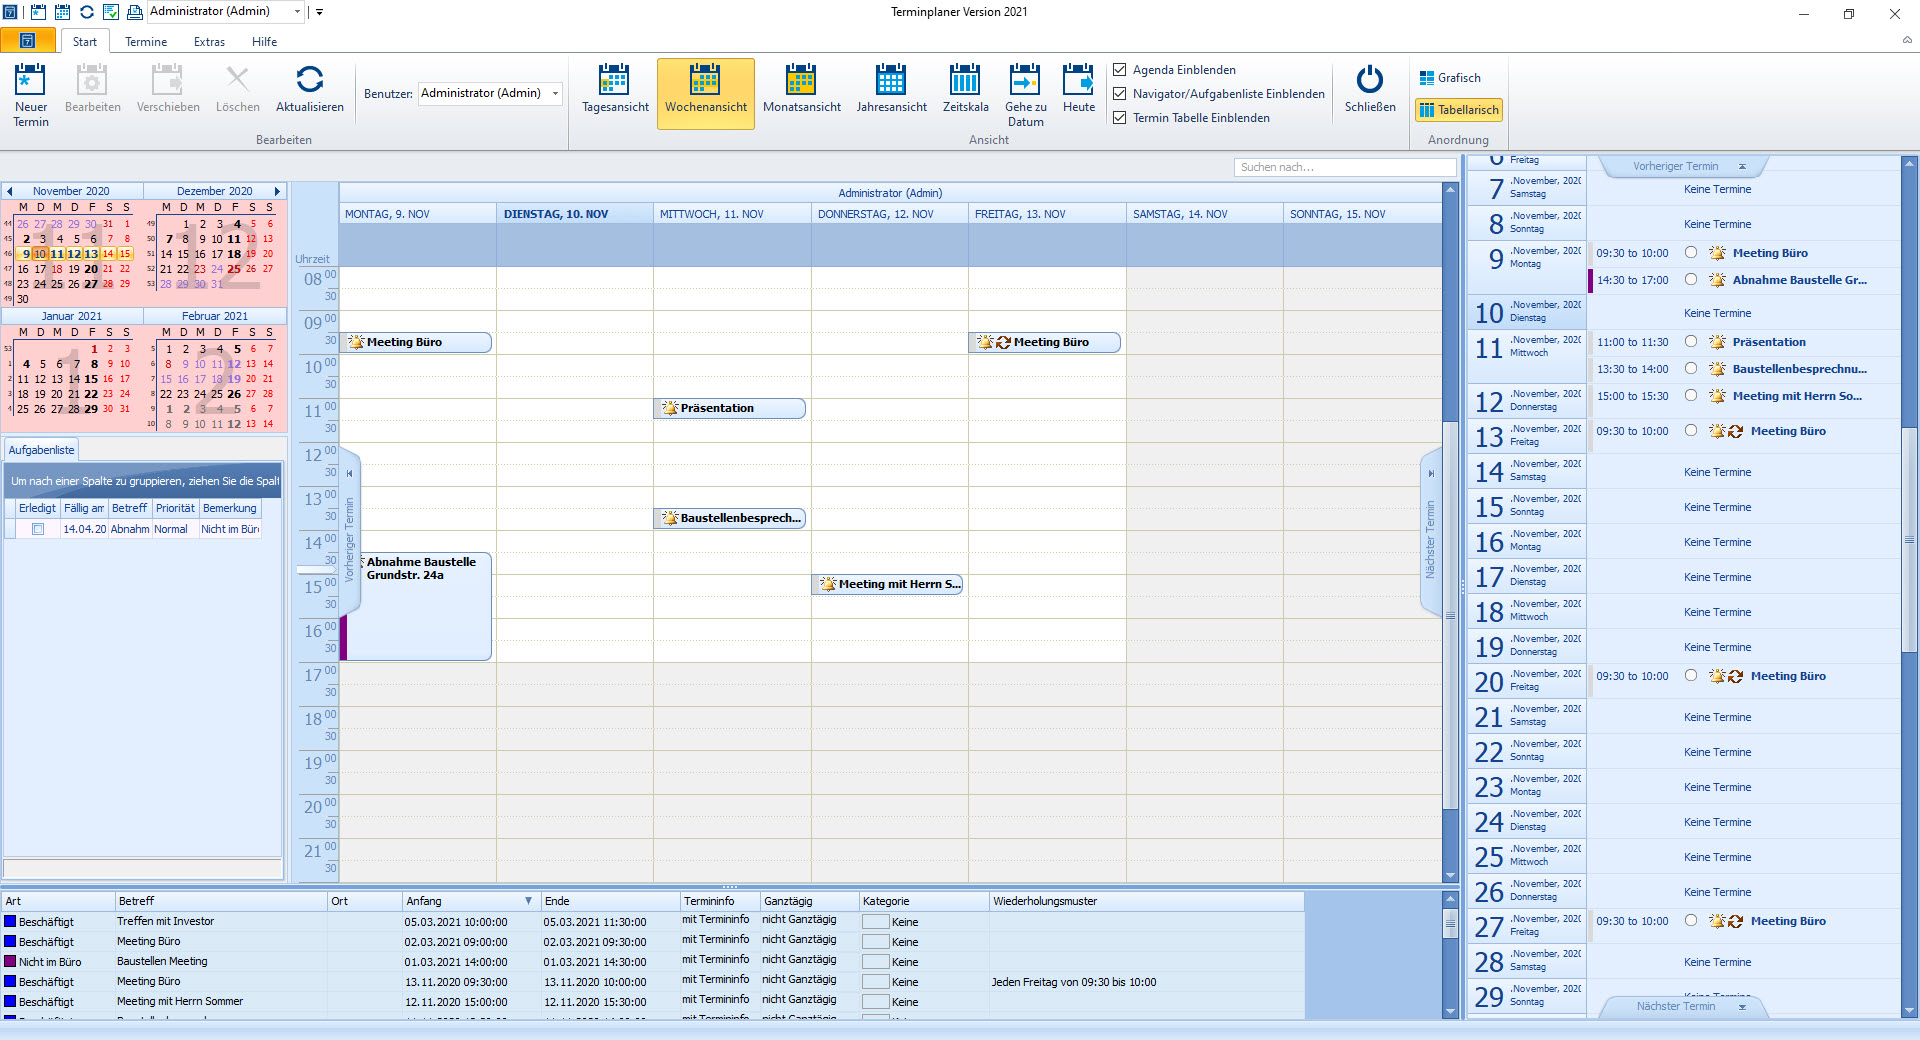Open the Benutzer dropdown in the ribbon
Screen dimensions: 1920x1040
coord(555,93)
